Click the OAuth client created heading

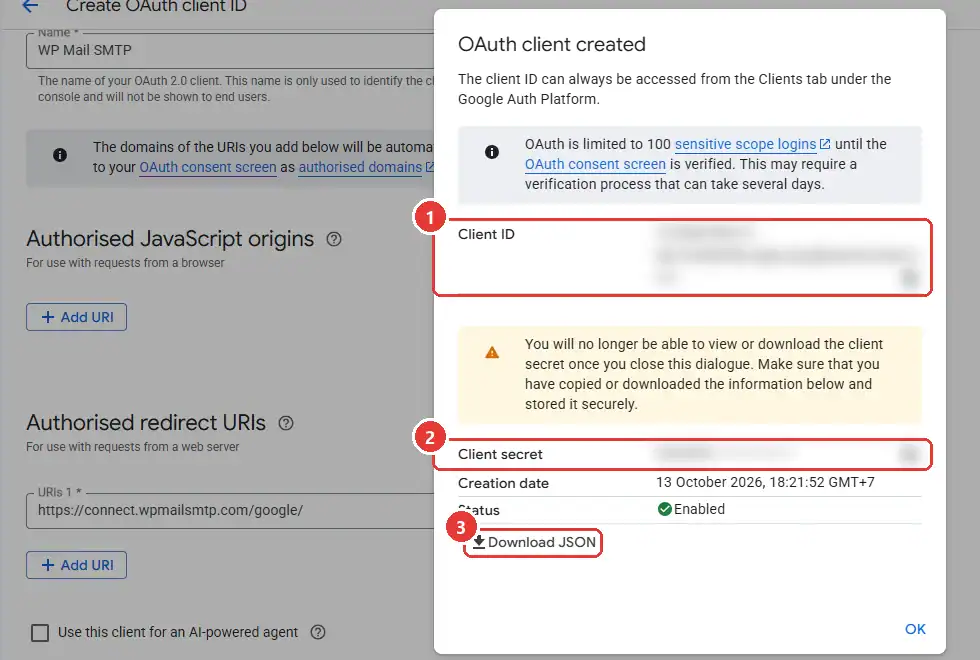(552, 44)
